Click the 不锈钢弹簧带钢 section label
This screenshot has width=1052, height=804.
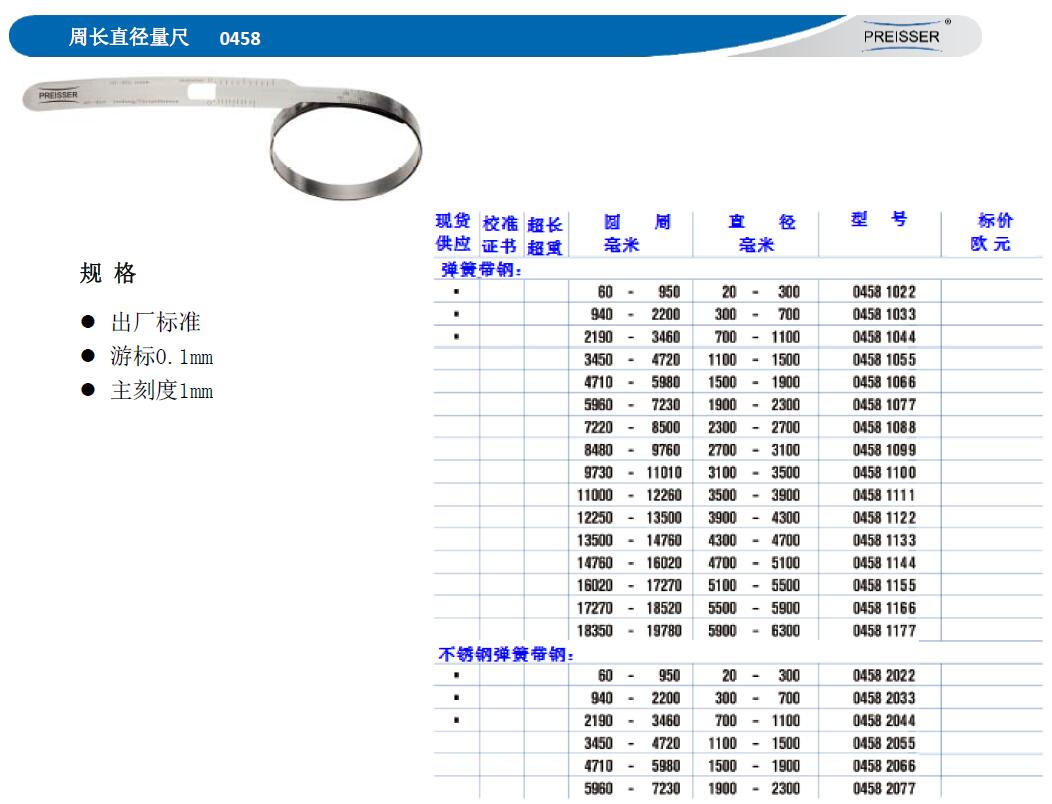506,655
